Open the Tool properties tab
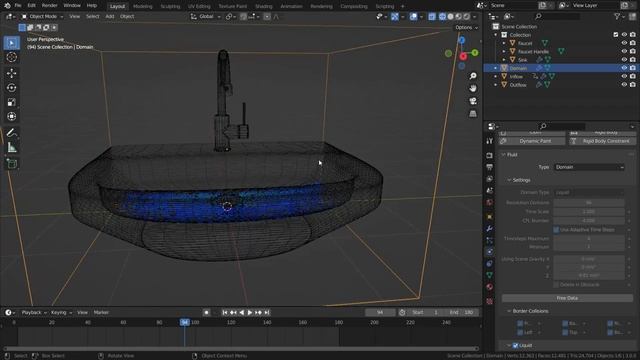 click(x=489, y=141)
